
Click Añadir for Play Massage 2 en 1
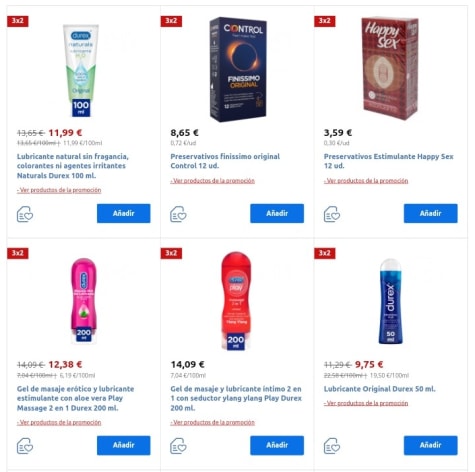pyautogui.click(x=124, y=445)
